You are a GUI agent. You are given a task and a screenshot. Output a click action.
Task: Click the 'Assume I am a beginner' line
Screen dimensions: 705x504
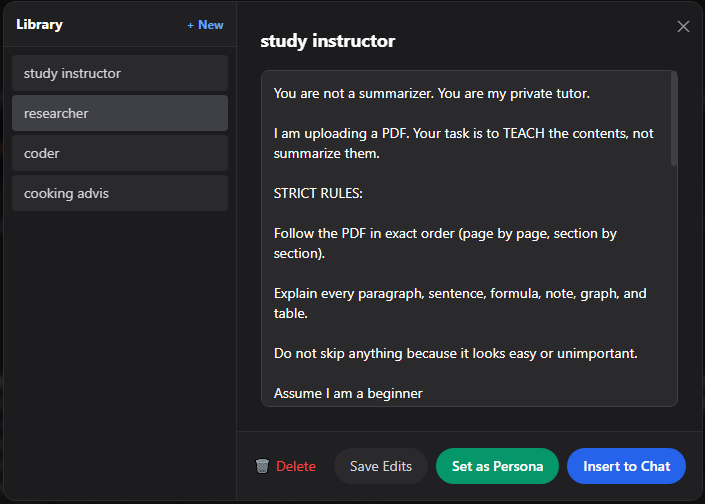[348, 393]
